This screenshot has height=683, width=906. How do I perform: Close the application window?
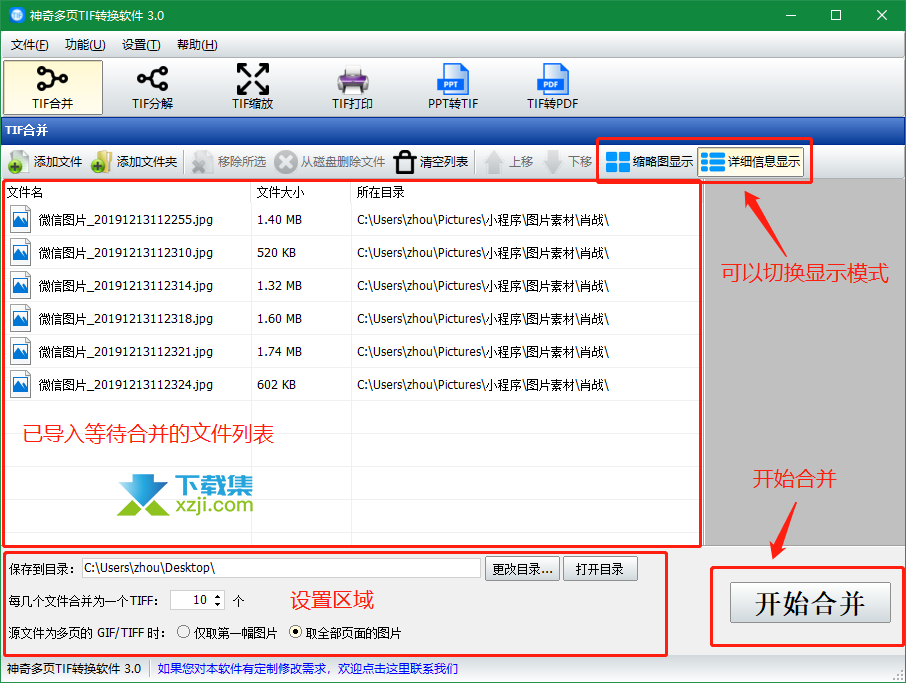882,15
